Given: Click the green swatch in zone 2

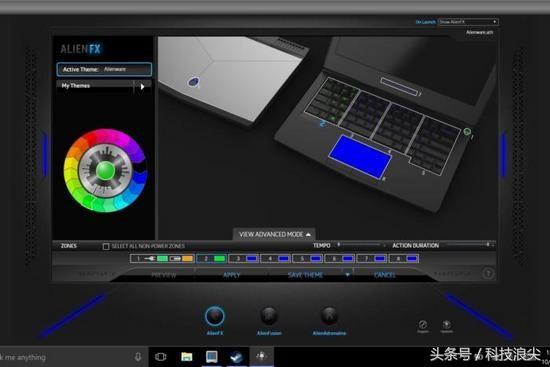Looking at the screenshot, I should coord(220,259).
